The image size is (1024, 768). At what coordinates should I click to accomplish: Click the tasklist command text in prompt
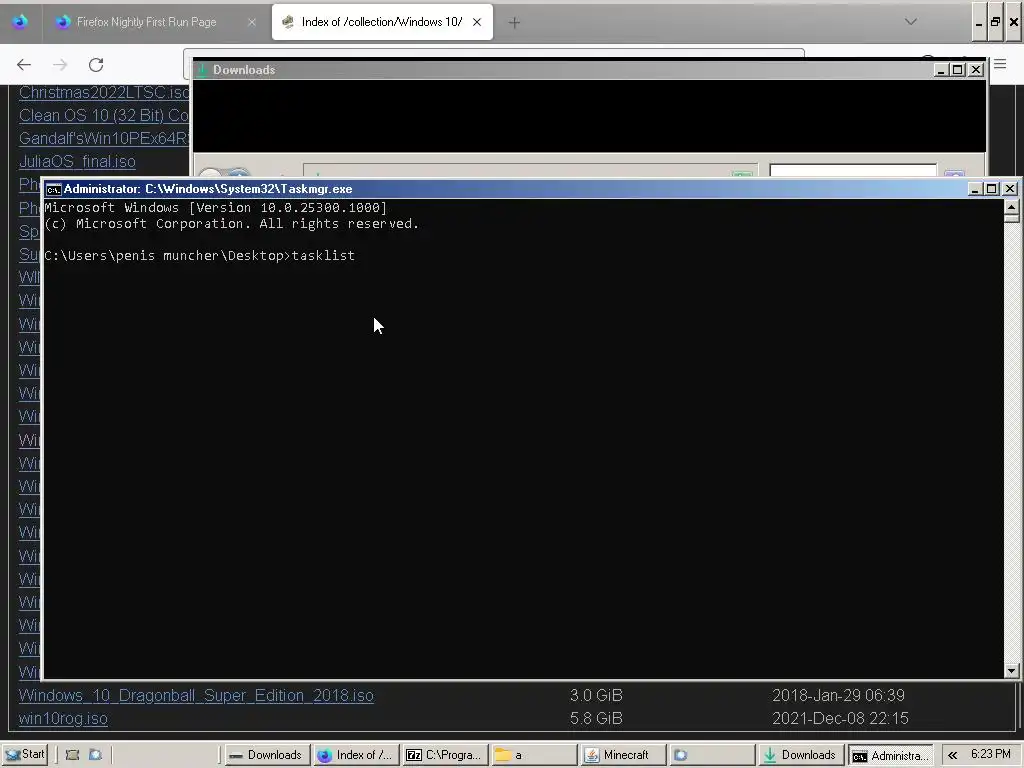[323, 255]
